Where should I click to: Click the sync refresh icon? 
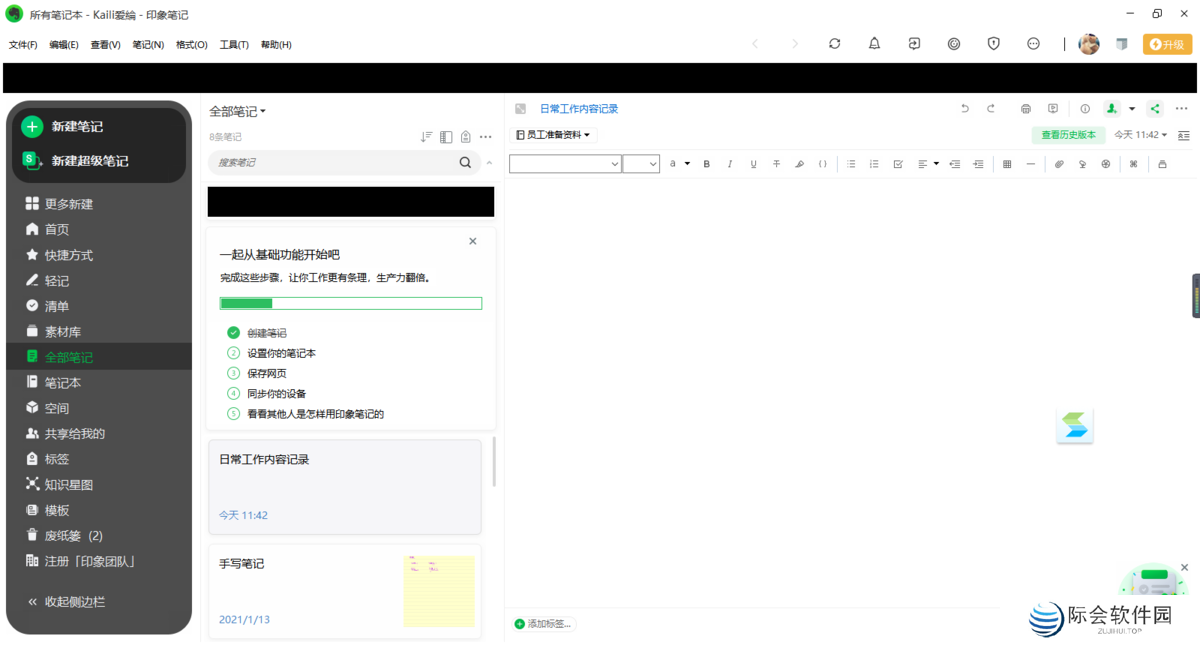[x=834, y=44]
